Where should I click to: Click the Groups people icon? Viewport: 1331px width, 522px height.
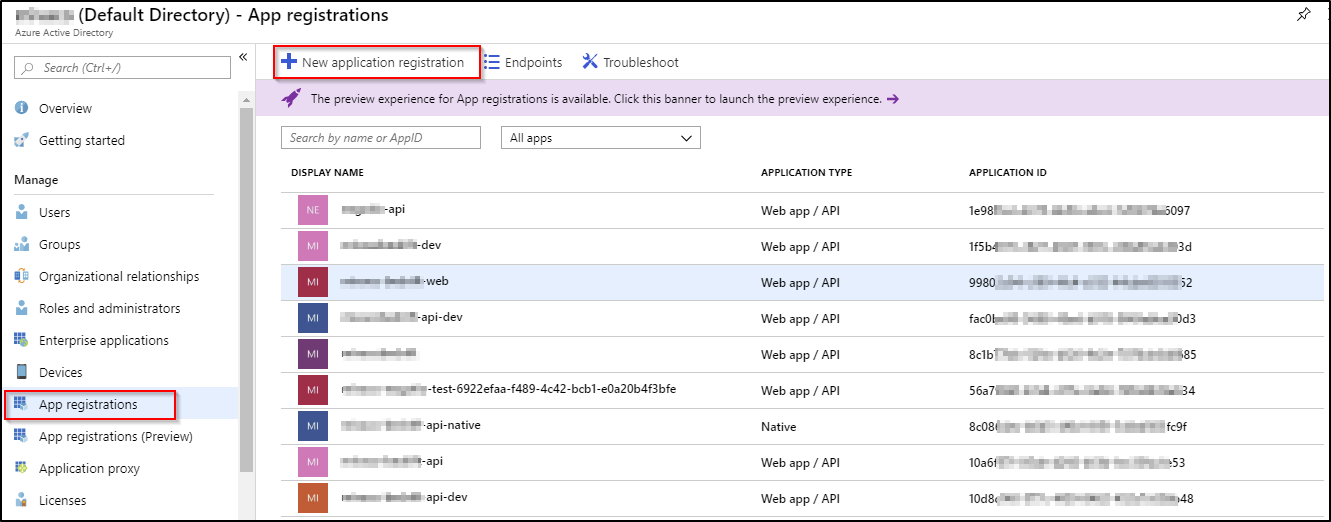tap(21, 244)
